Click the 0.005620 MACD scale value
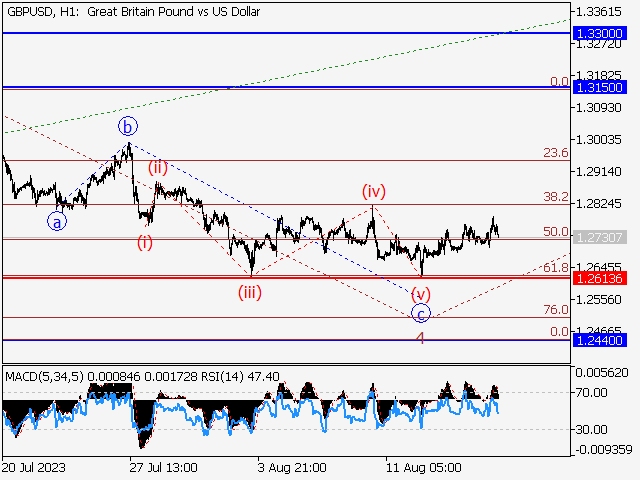The height and width of the screenshot is (480, 640). tap(602, 373)
